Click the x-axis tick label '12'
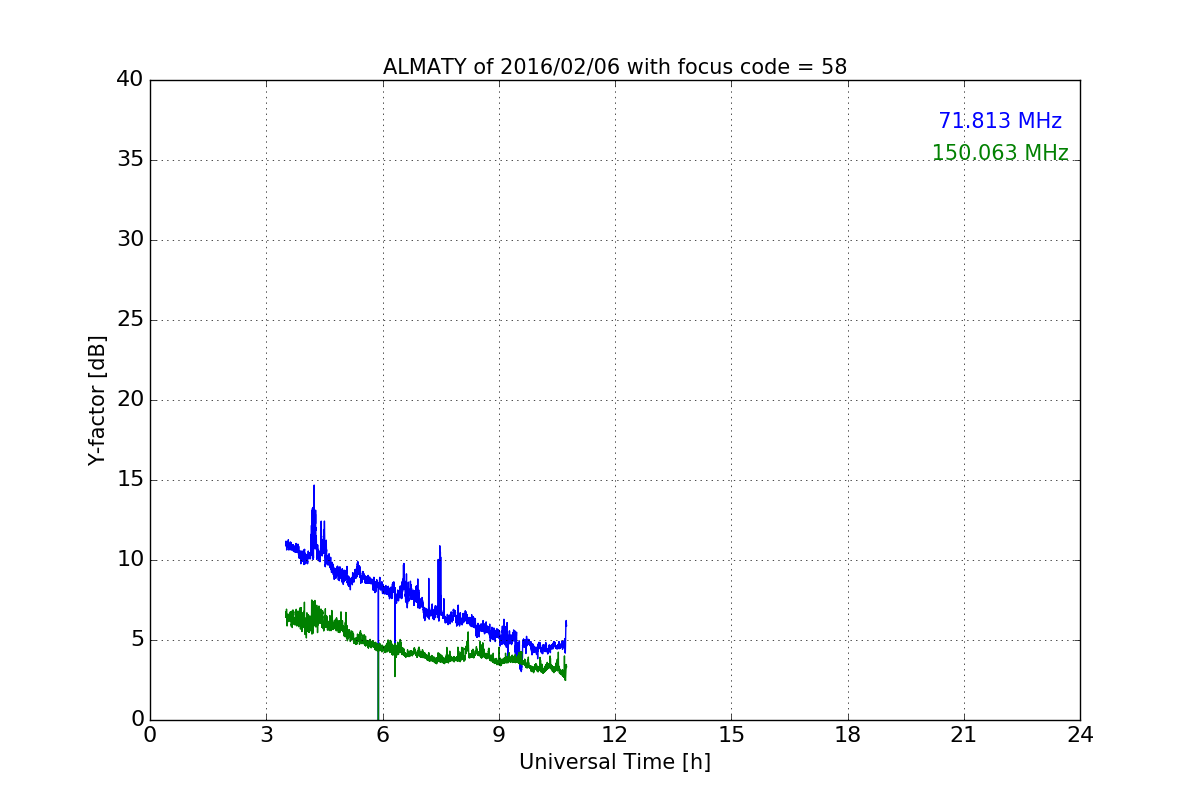Screen dimensions: 1200x800 (x=615, y=735)
